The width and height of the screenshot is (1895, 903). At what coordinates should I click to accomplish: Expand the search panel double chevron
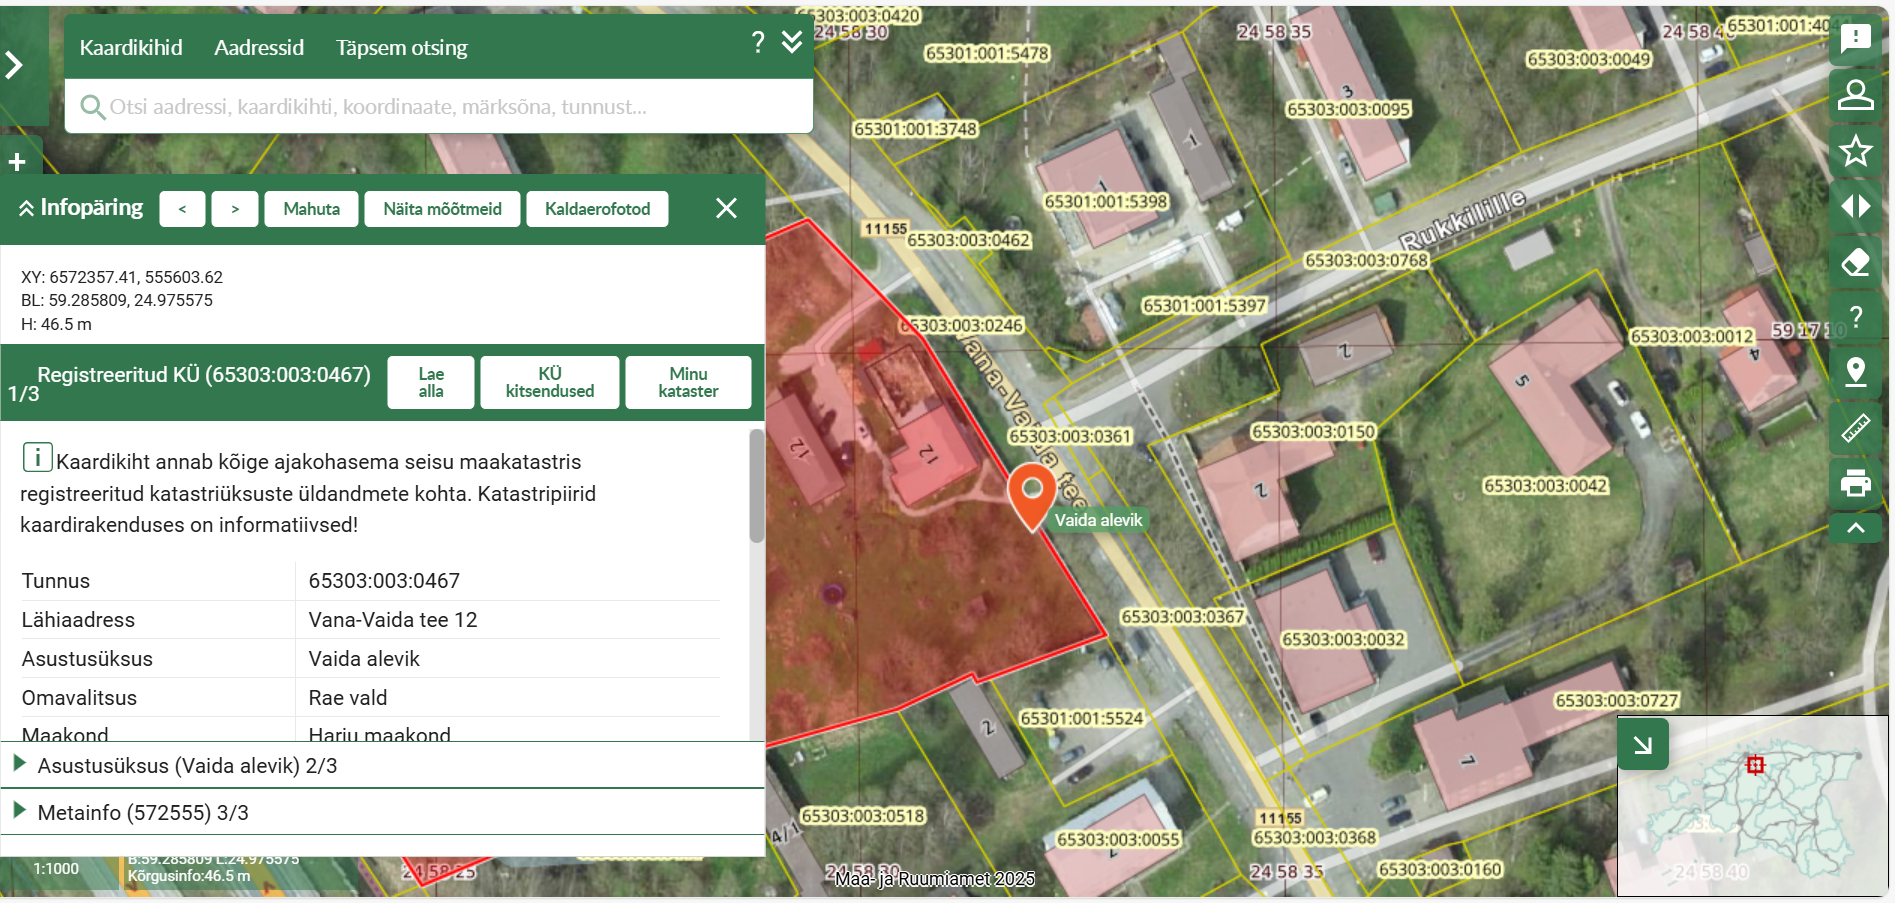792,42
